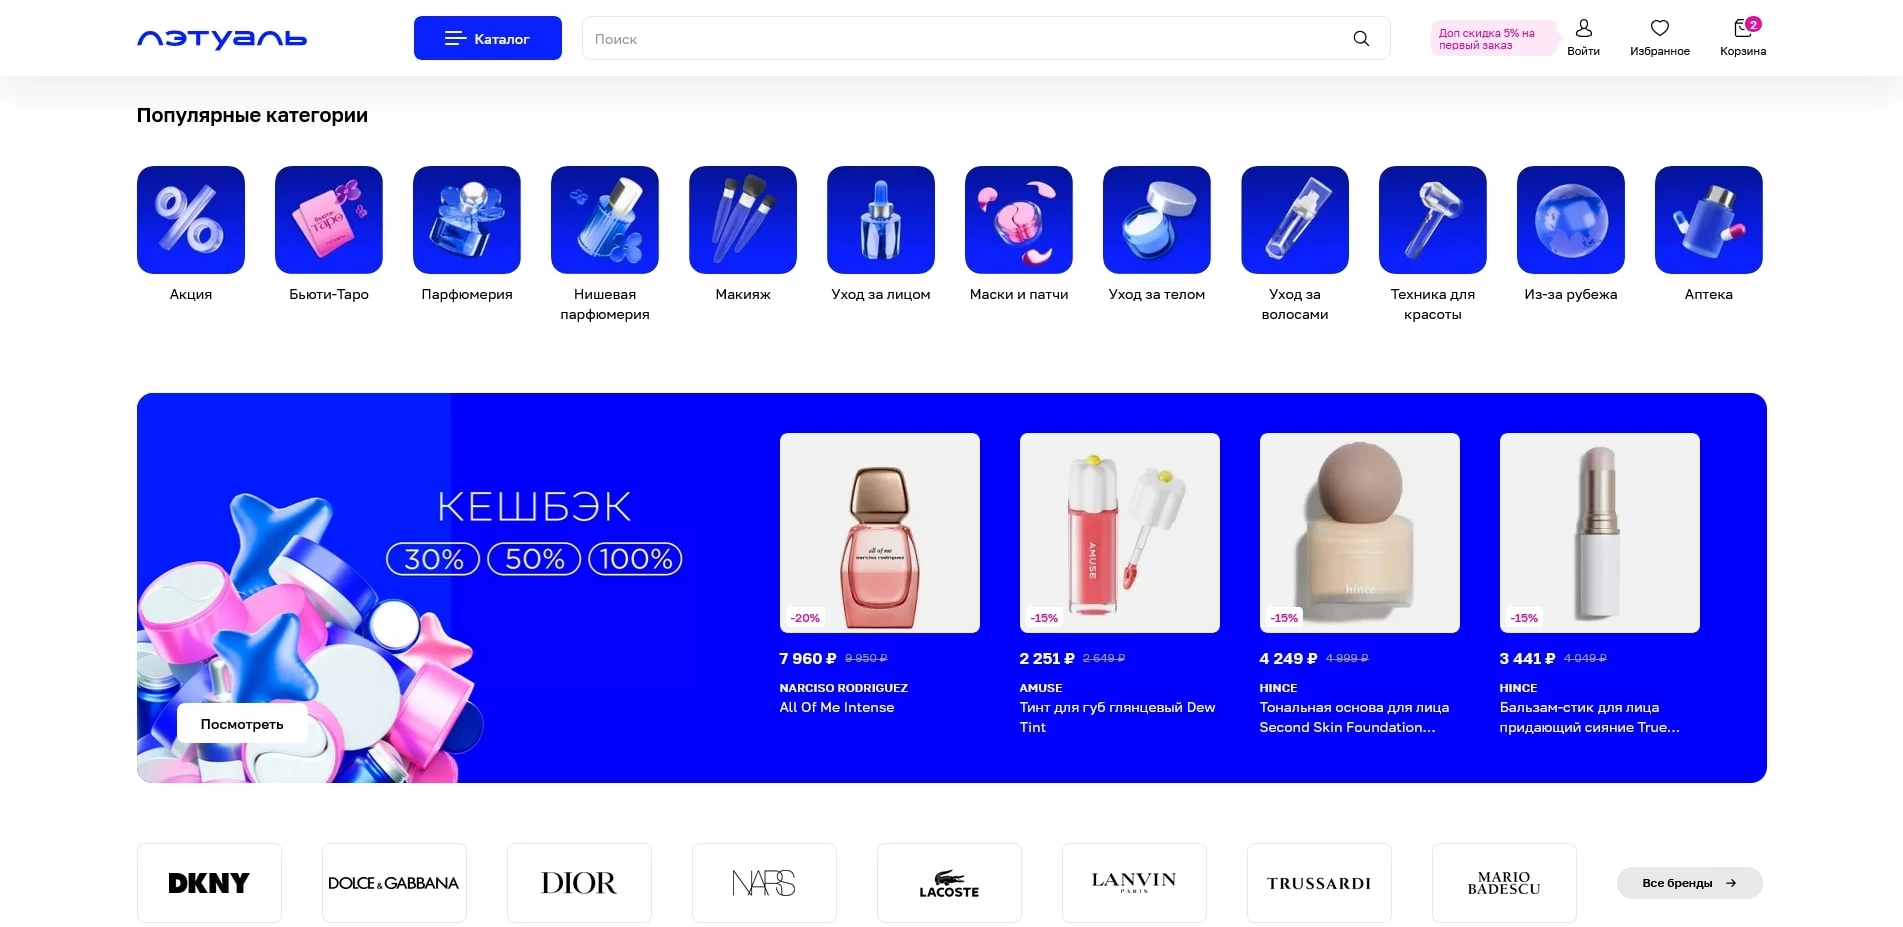Click the Посмотреть button on cashback banner
Viewport: 1903px width, 927px height.
pos(242,724)
